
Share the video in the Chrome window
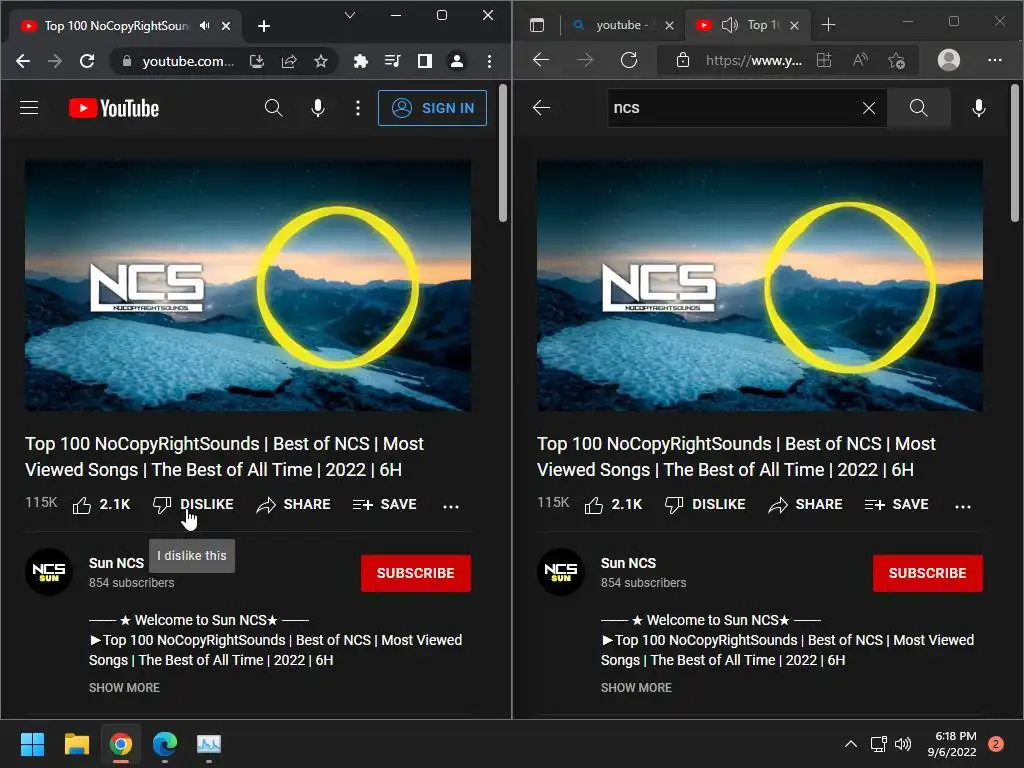tap(293, 504)
